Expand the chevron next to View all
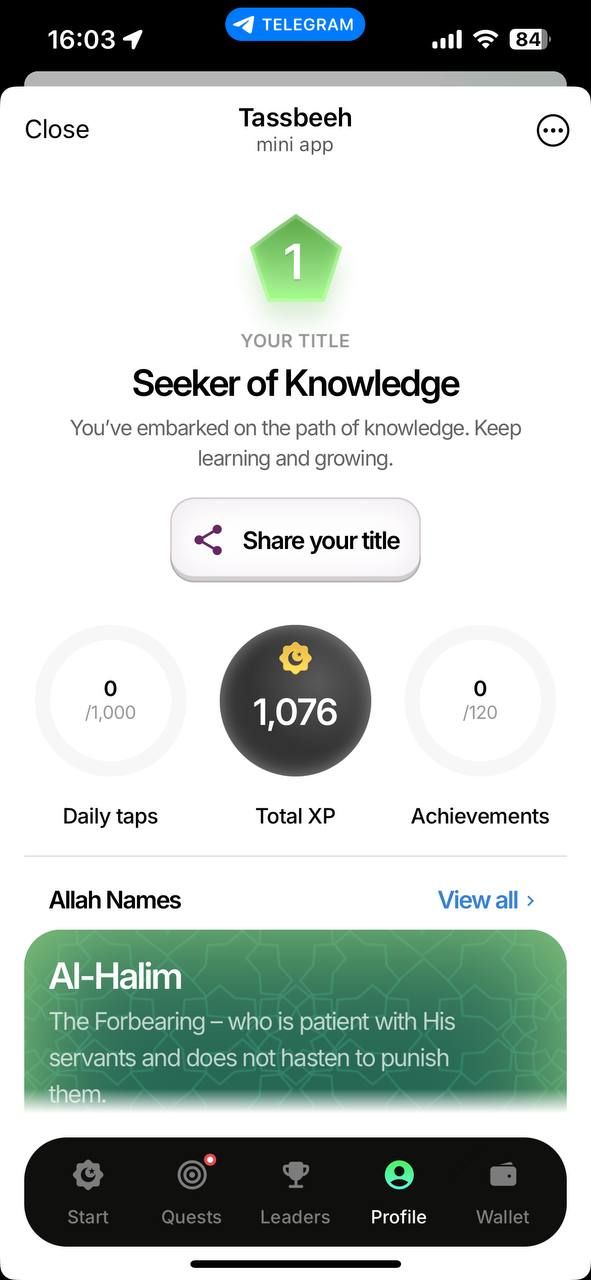The image size is (591, 1280). tap(530, 901)
